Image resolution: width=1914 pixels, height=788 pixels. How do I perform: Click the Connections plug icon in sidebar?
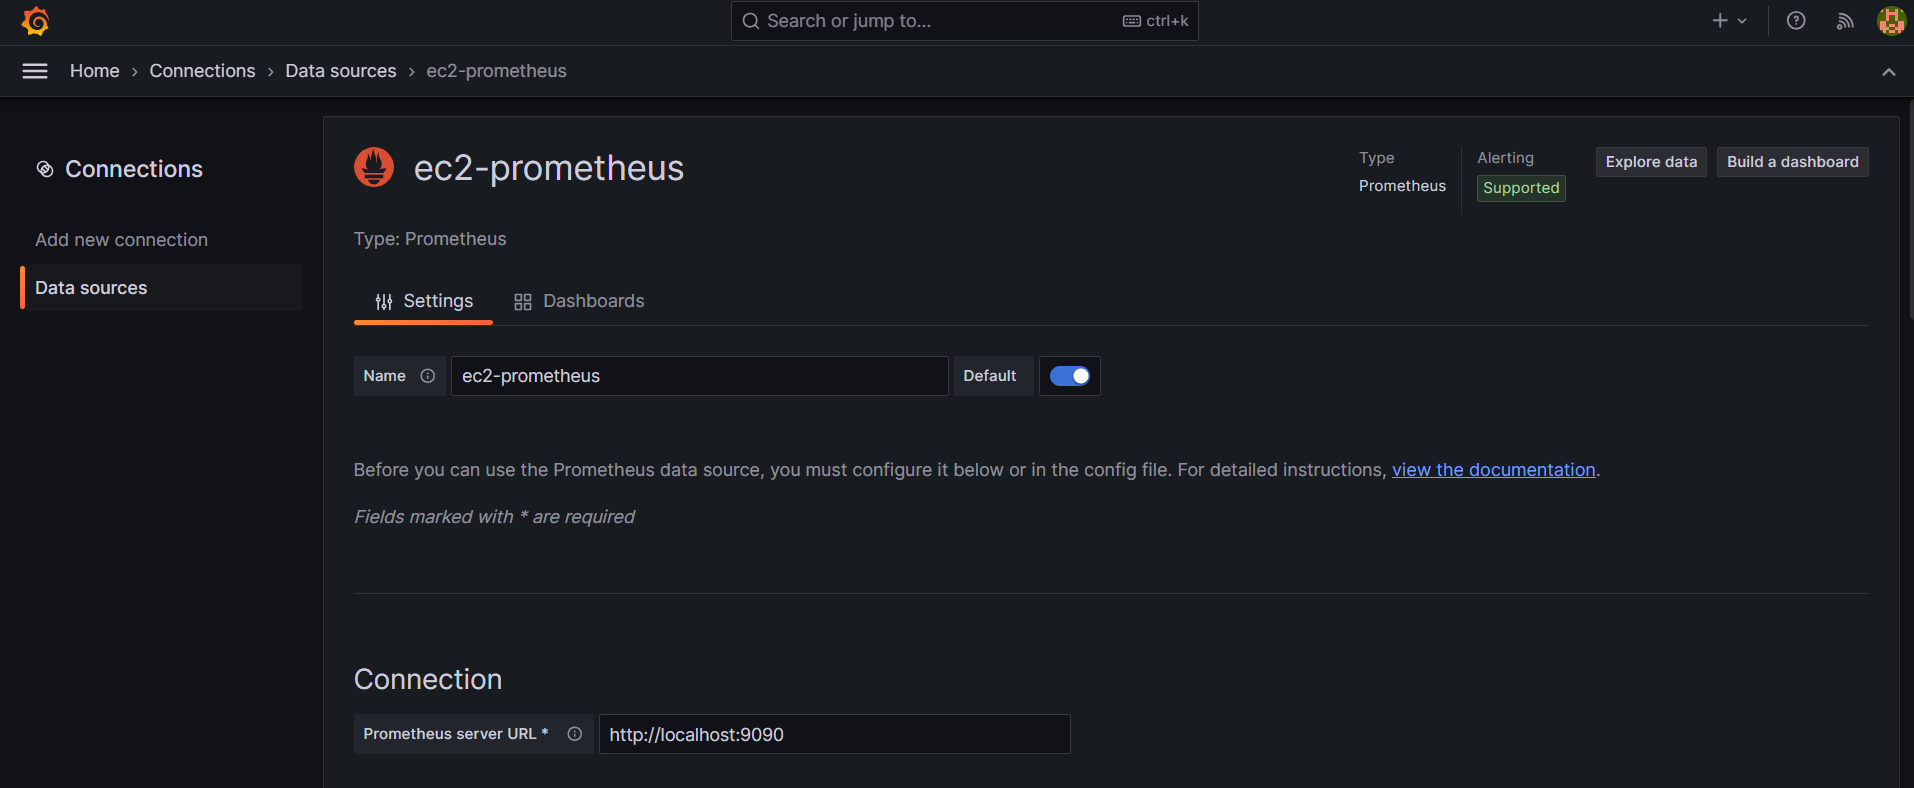[x=45, y=169]
